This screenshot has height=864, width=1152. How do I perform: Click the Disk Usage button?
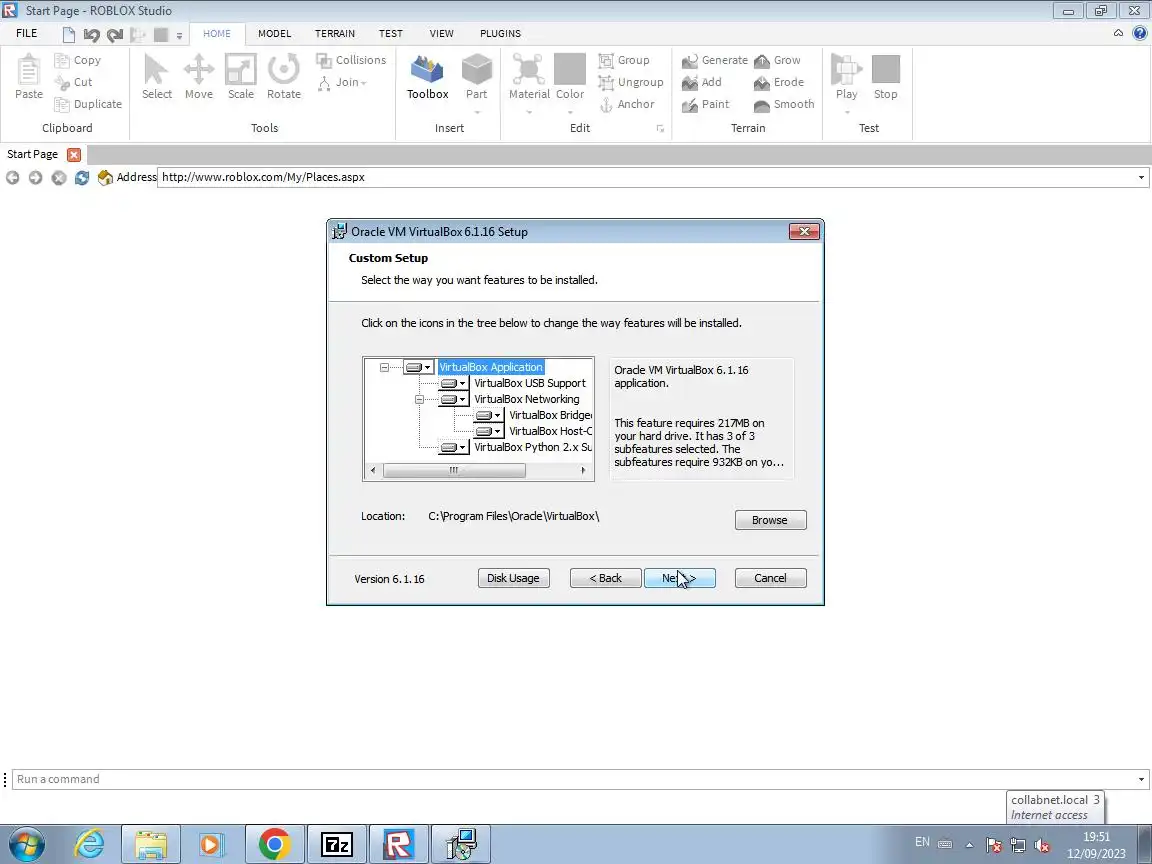pos(513,578)
